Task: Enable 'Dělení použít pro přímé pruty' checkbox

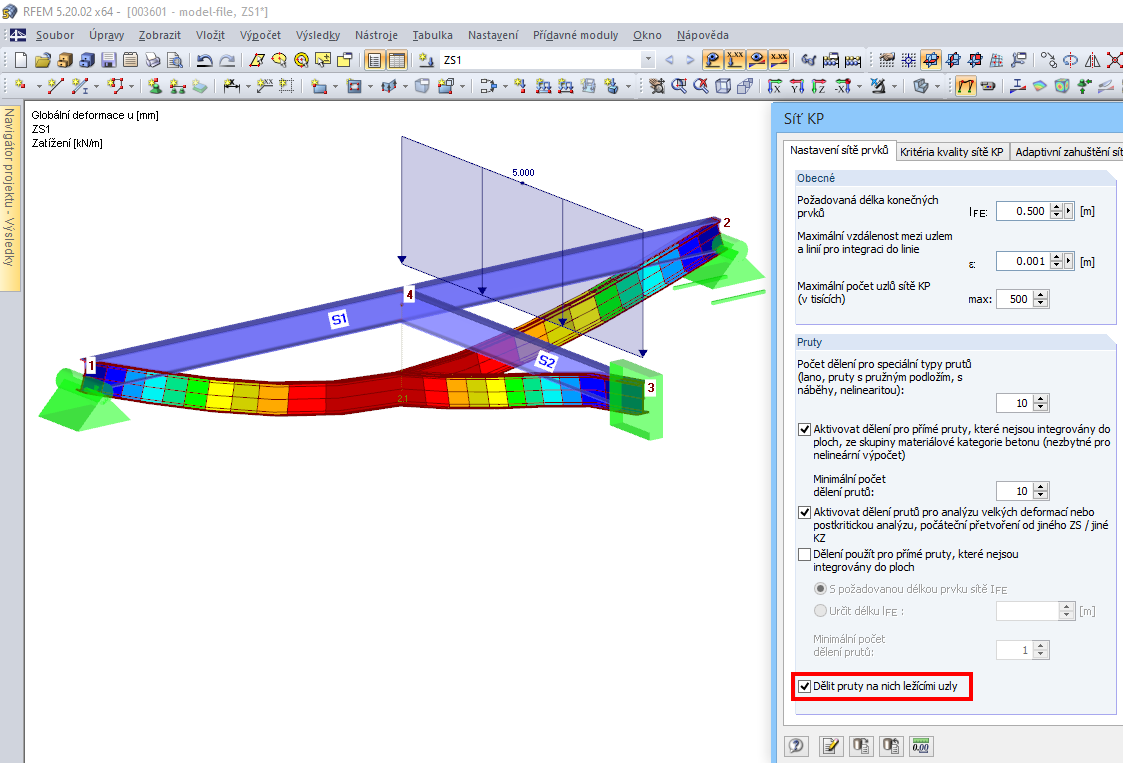Action: pos(805,555)
